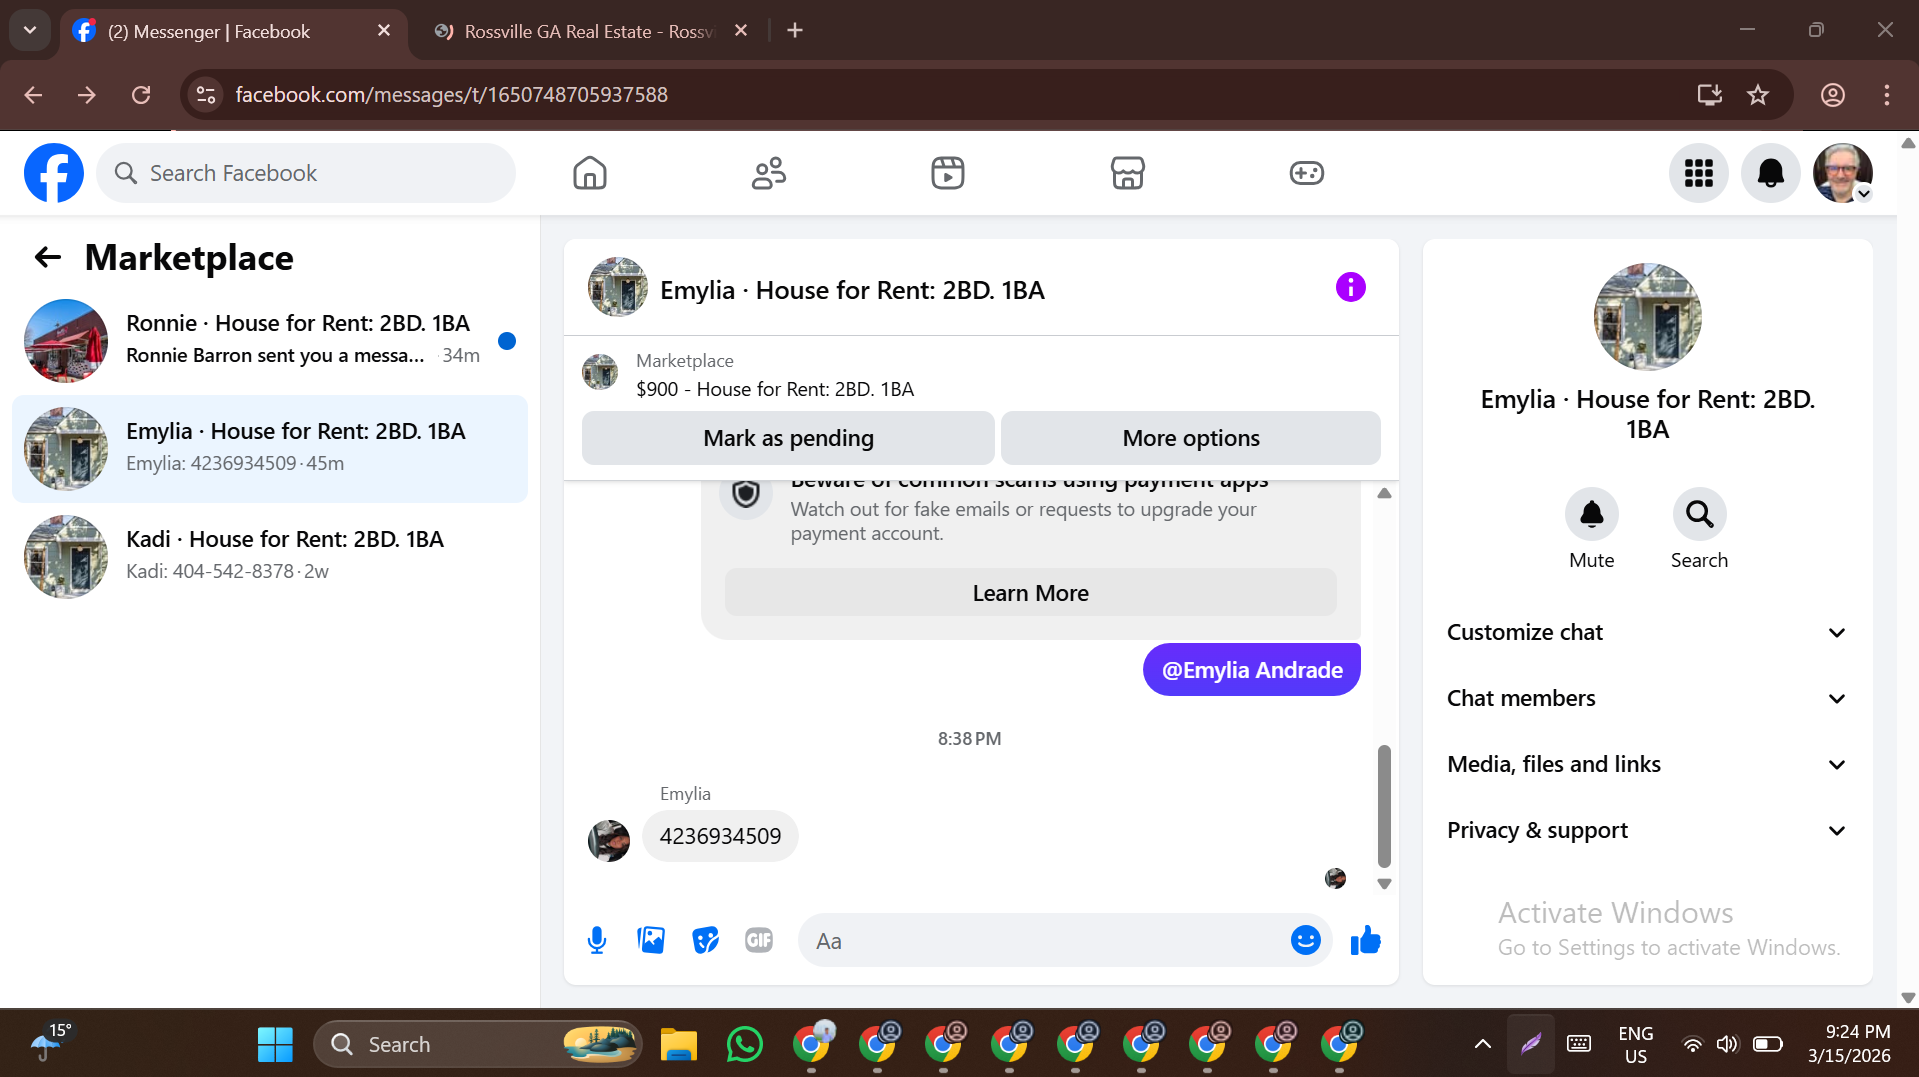Close the Rossville GA Real Estate tab
Viewport: 1919px width, 1077px height.
pyautogui.click(x=741, y=31)
